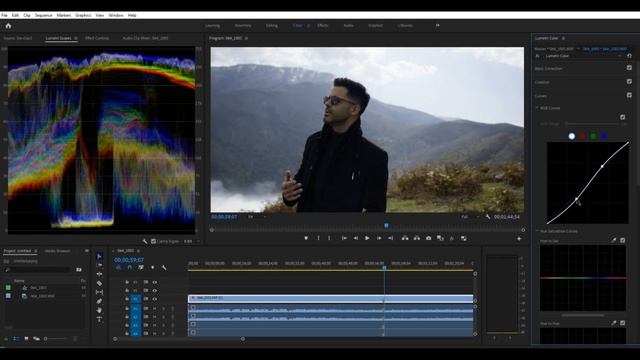This screenshot has width=640, height=360.
Task: Open timeline display settings wrench
Action: tap(164, 268)
